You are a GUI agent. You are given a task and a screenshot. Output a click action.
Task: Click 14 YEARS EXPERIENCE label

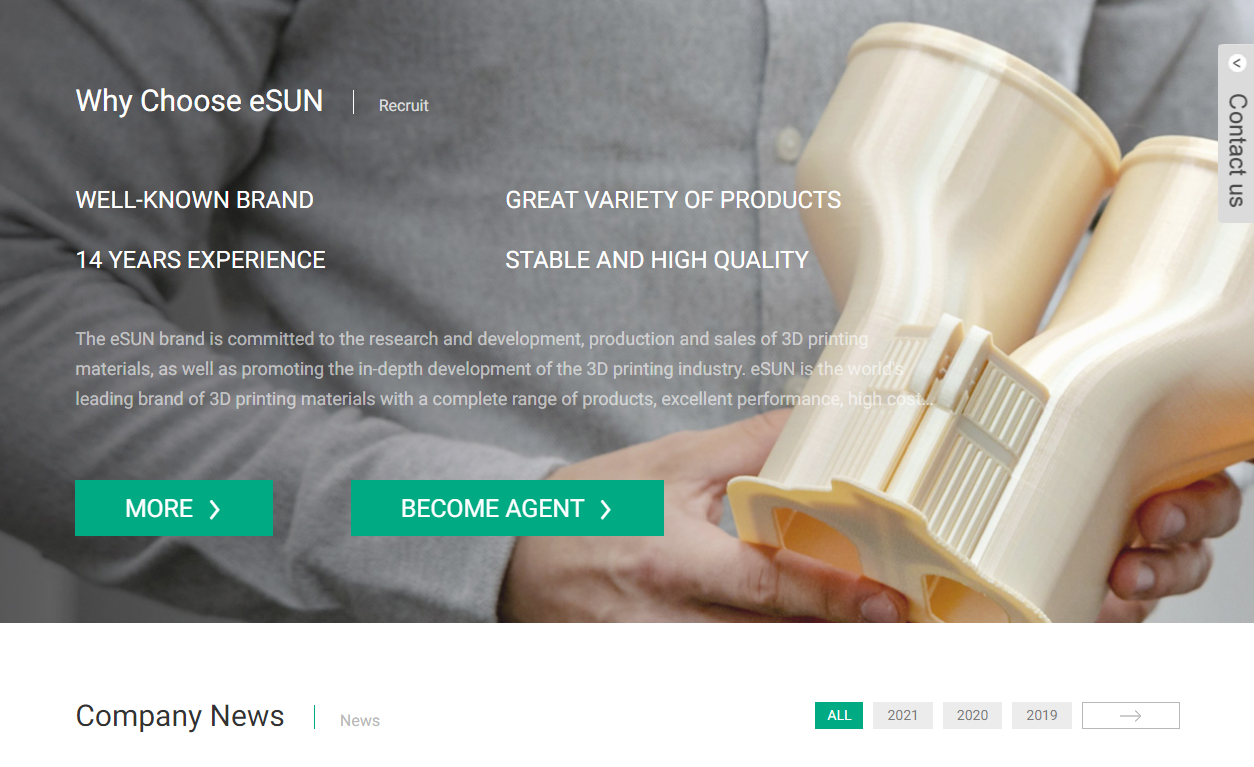(201, 260)
